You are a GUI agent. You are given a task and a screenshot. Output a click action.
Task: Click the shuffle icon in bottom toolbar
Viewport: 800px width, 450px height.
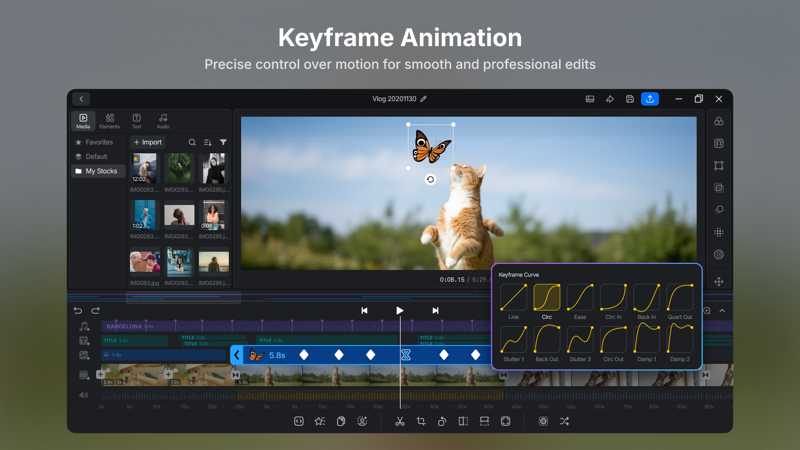tap(564, 421)
